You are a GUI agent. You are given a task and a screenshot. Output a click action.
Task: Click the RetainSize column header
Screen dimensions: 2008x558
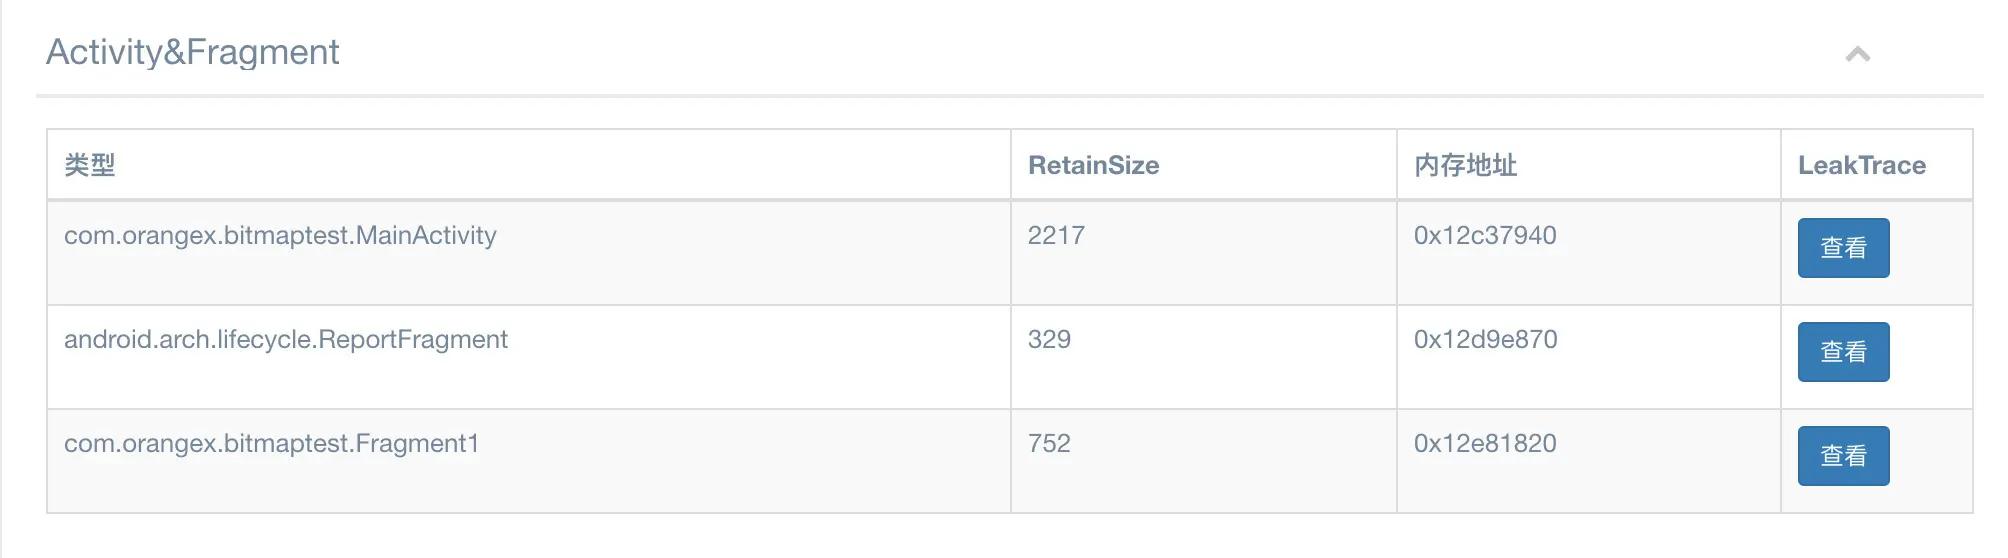pos(1093,165)
